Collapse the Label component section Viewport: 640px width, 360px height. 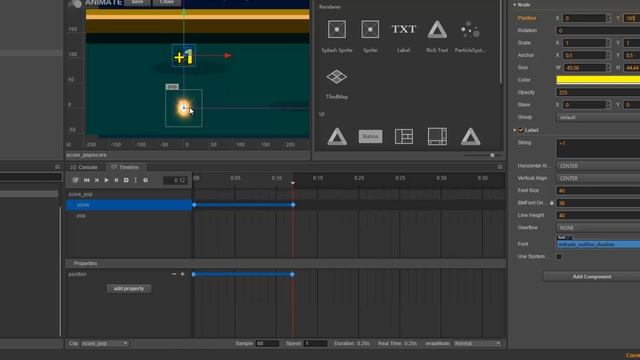(x=514, y=130)
